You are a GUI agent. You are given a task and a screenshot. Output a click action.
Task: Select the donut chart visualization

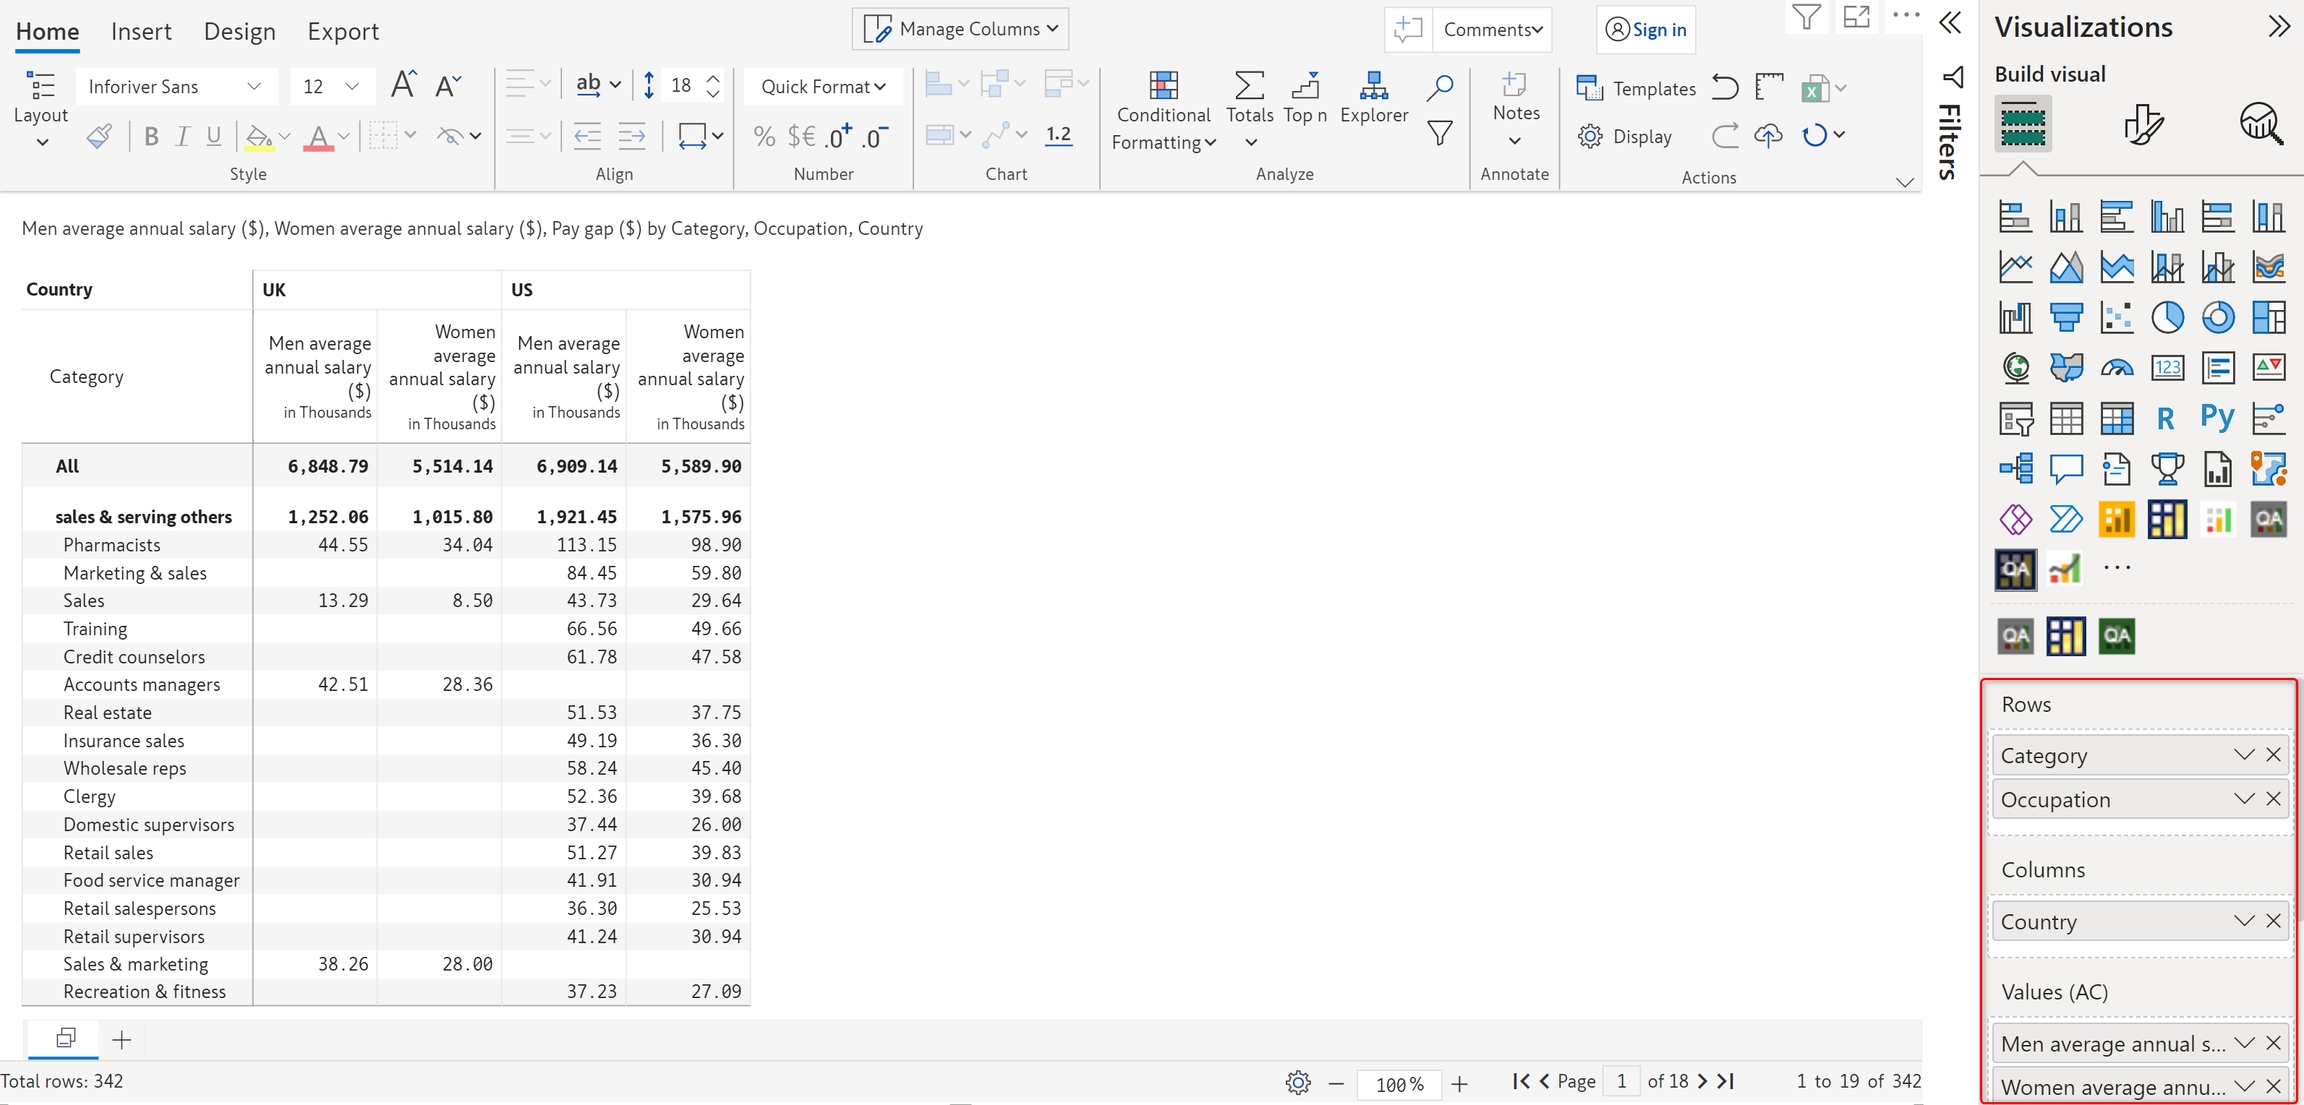pos(2217,318)
